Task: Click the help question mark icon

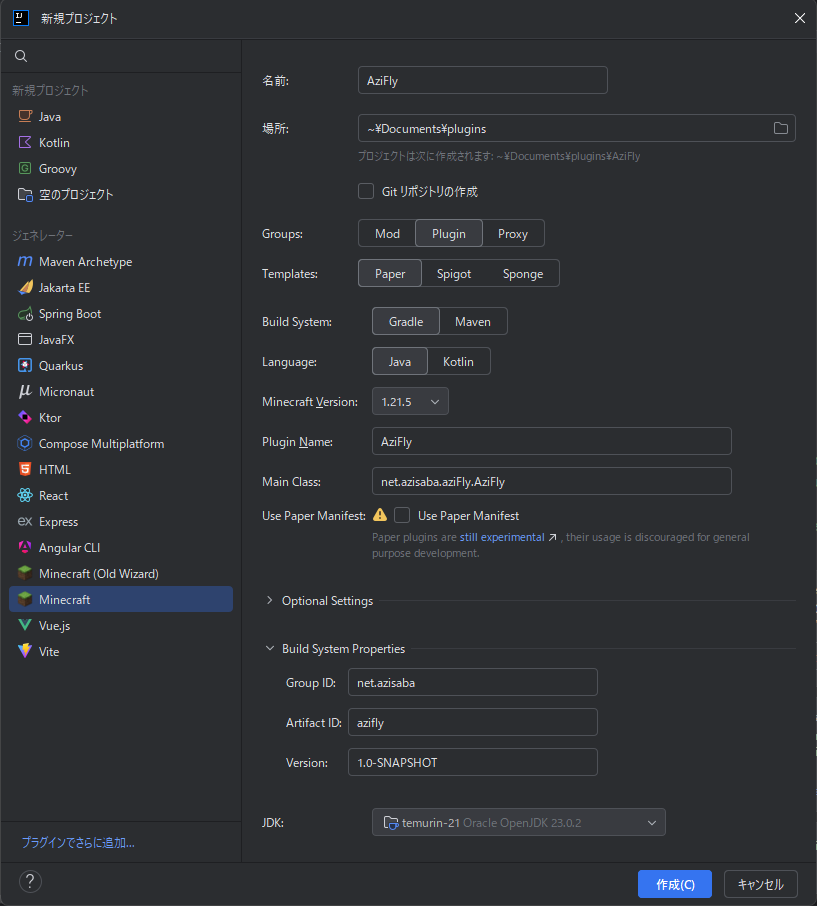Action: (x=30, y=881)
